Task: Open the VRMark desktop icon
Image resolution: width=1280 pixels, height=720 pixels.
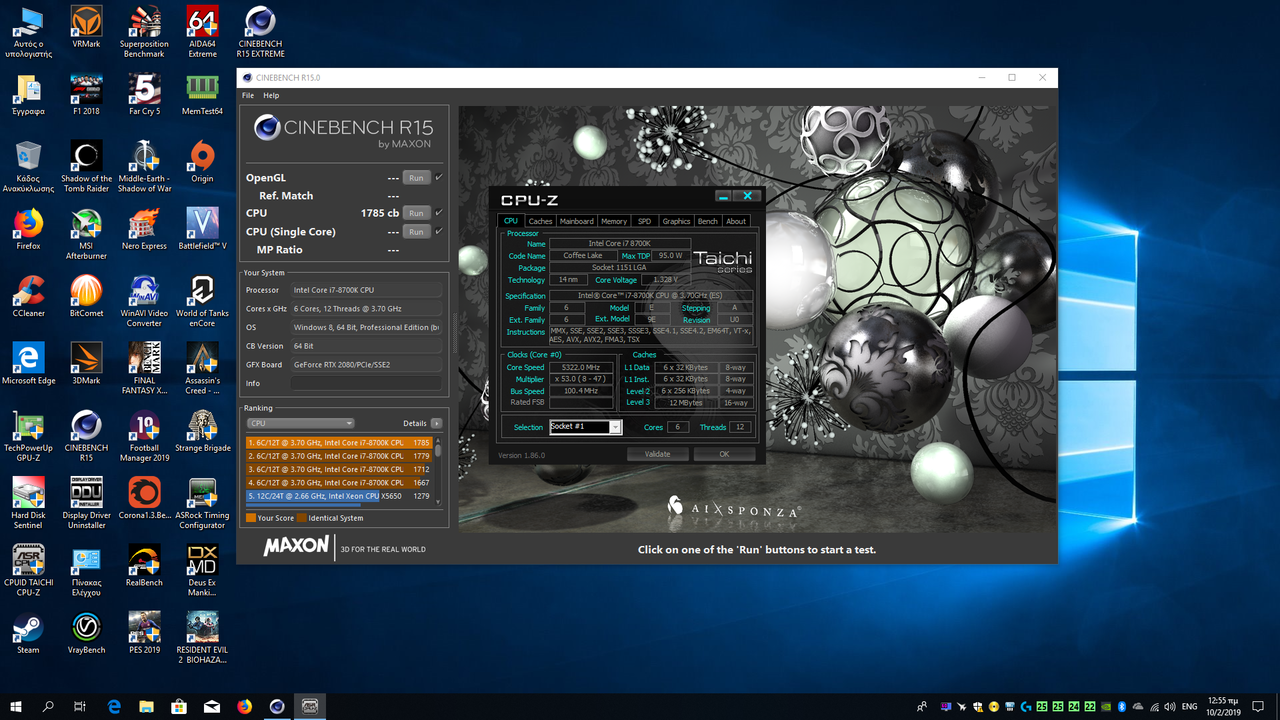Action: (x=86, y=26)
